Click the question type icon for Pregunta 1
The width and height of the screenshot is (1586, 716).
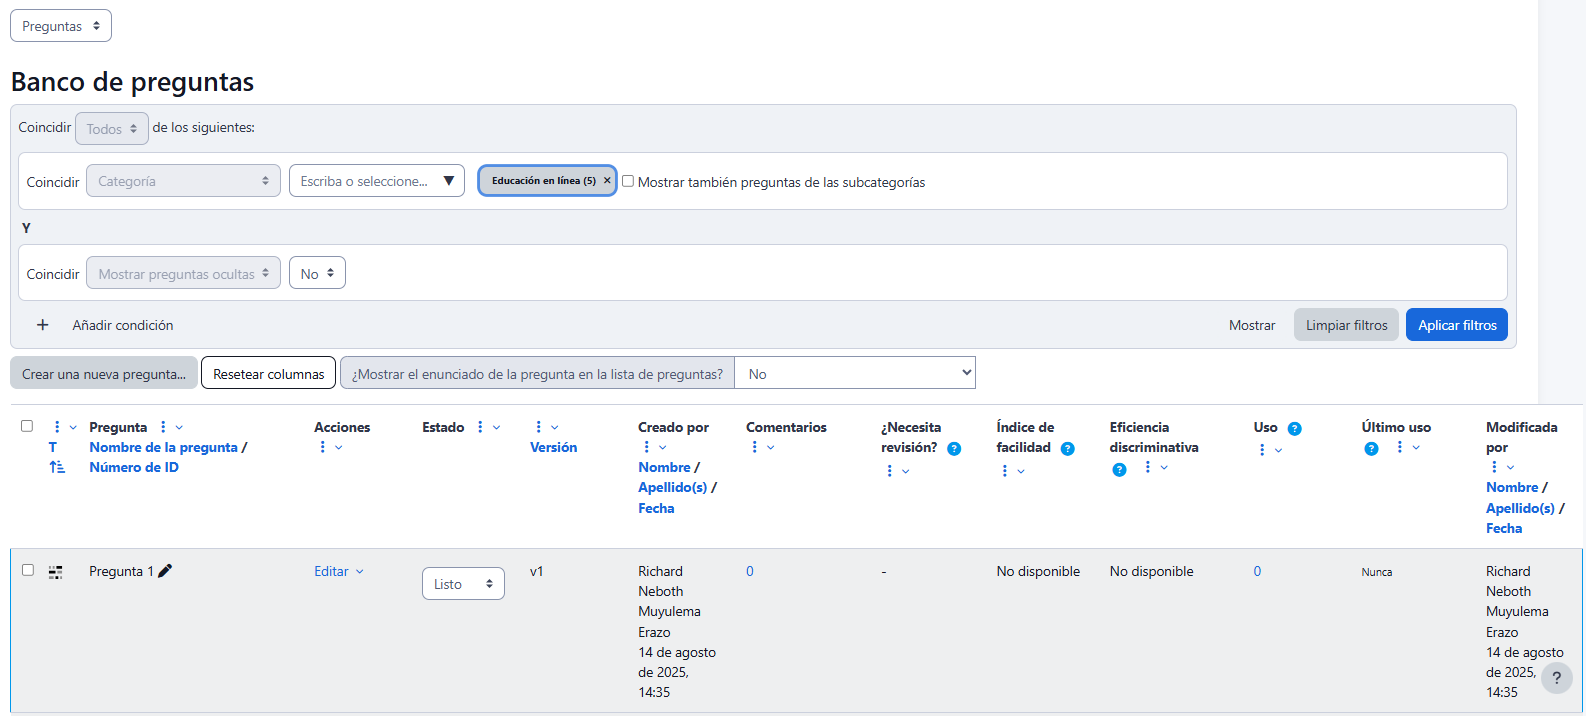pos(56,572)
